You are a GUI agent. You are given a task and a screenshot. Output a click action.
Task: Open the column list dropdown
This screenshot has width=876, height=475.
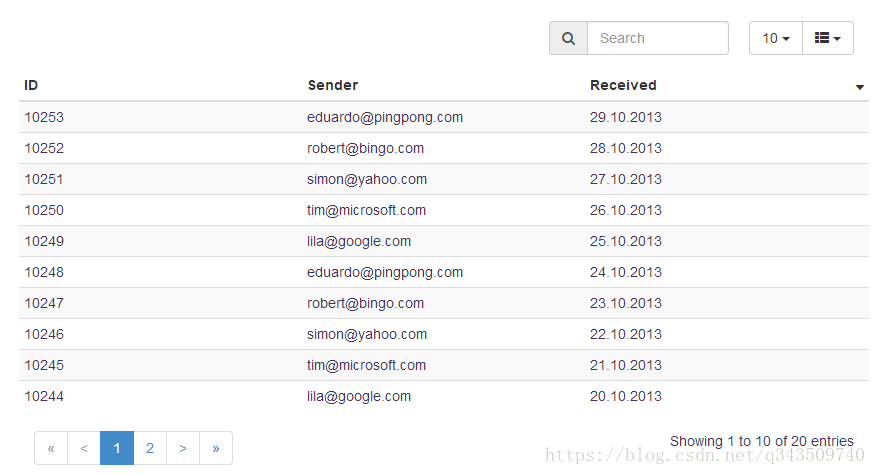pos(828,38)
